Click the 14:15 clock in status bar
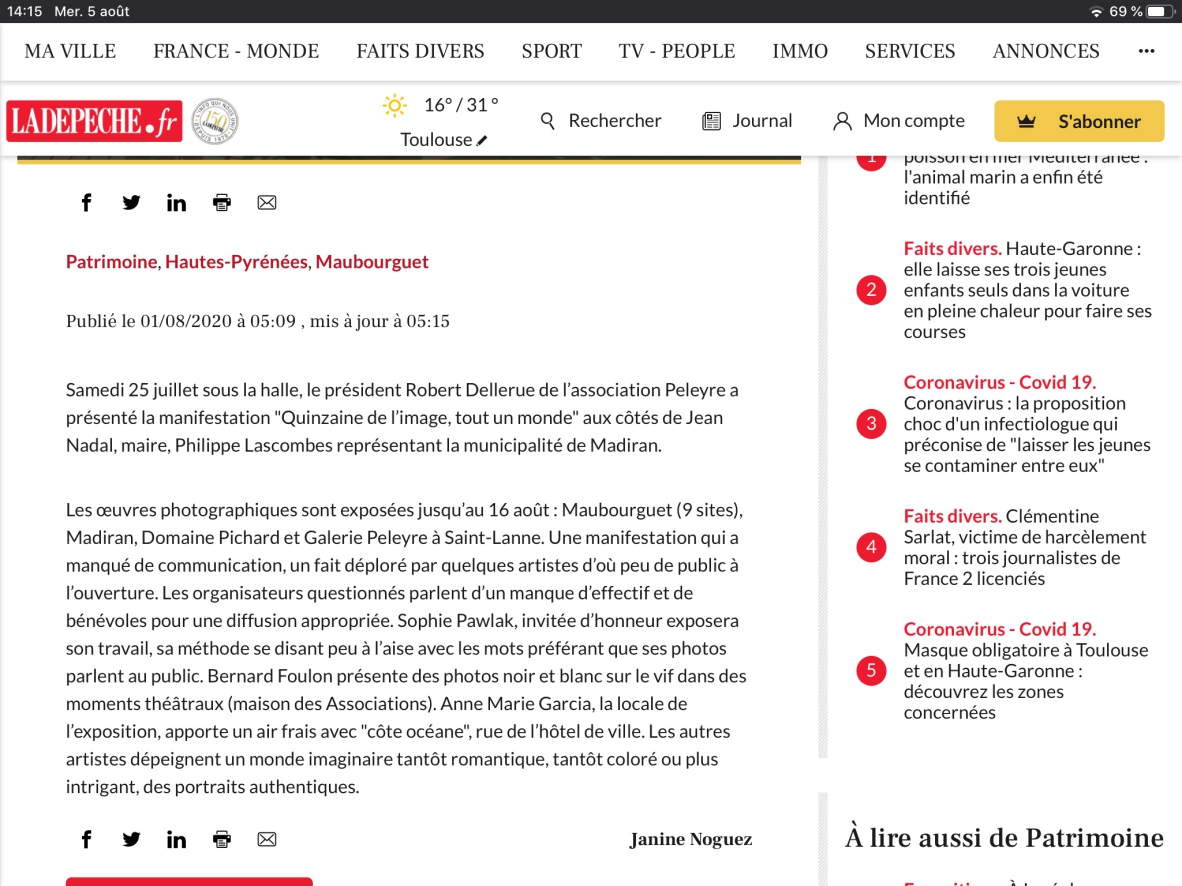 coord(25,11)
